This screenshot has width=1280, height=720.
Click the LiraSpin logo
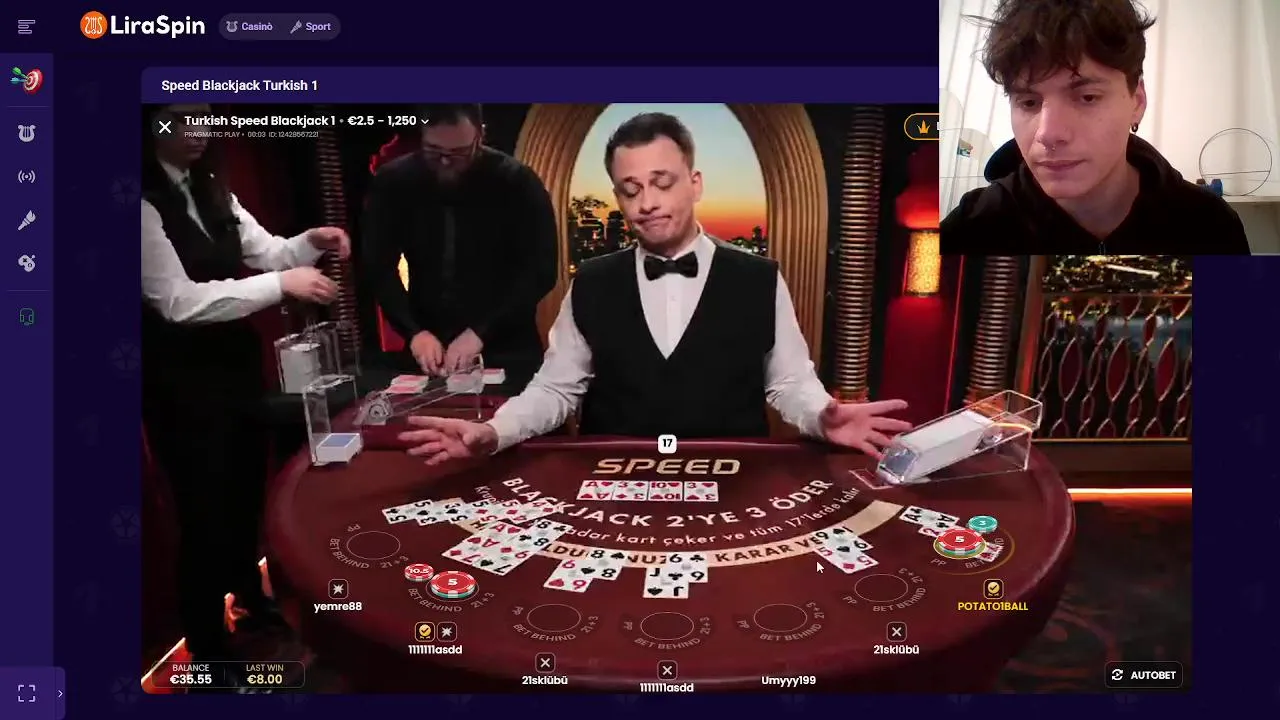143,26
